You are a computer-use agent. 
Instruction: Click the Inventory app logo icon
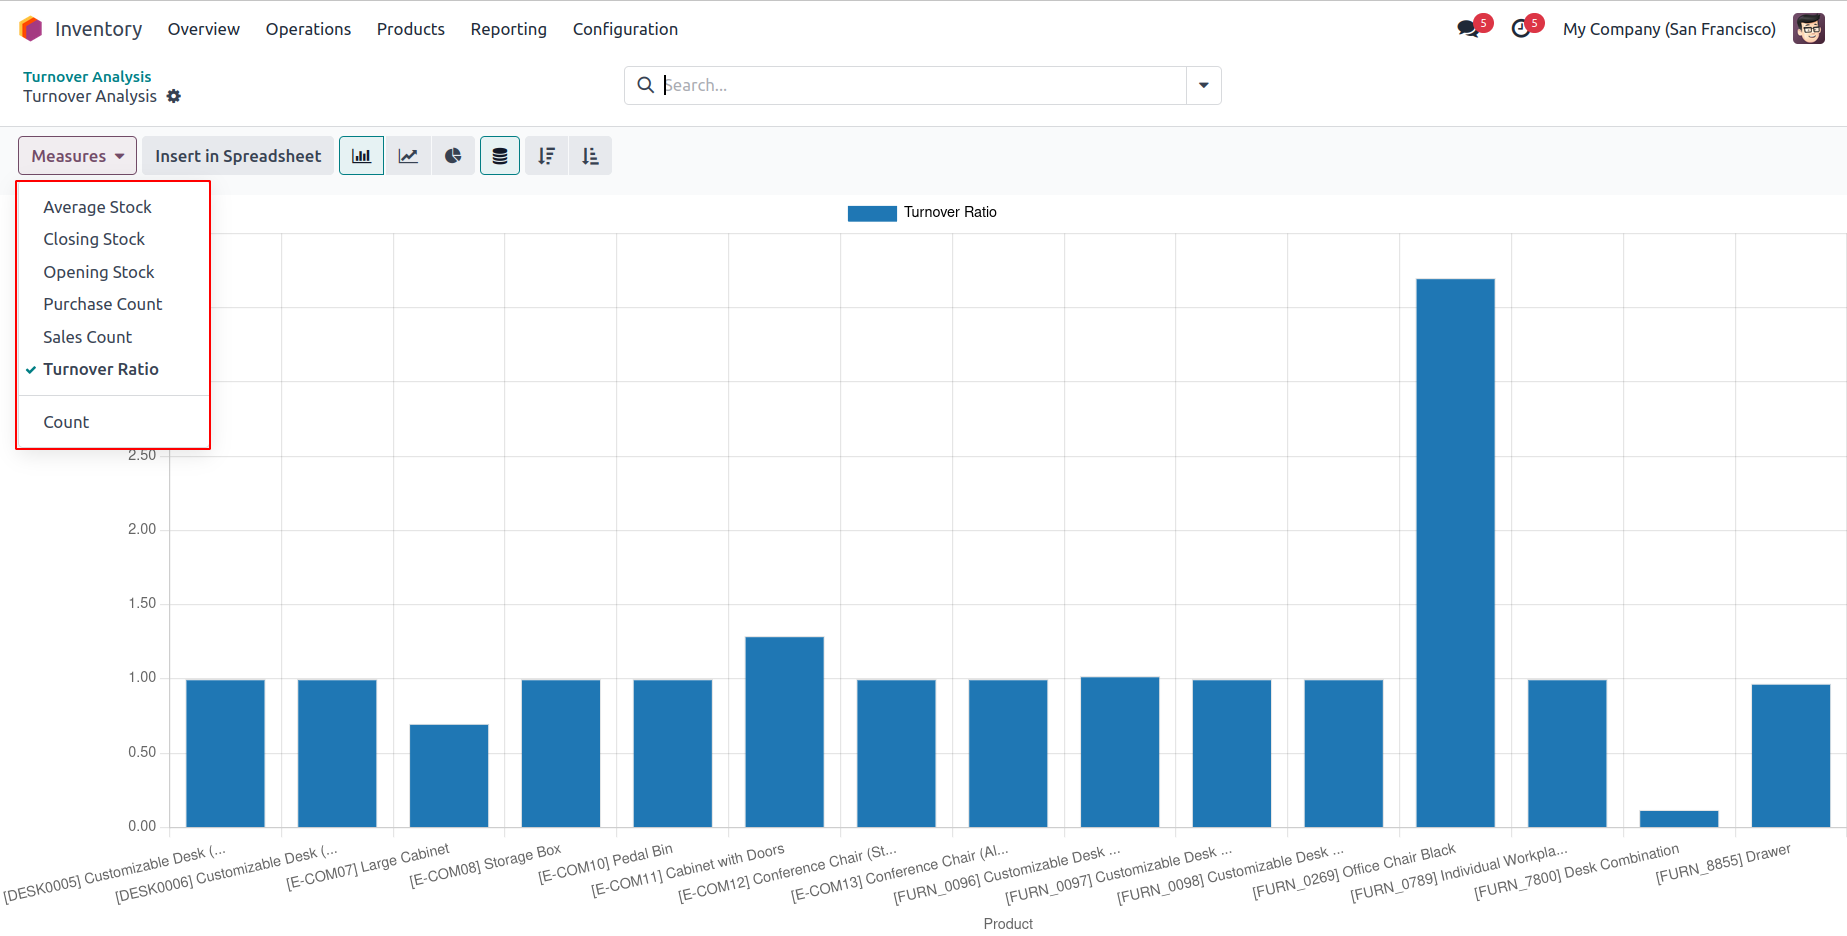(x=31, y=29)
